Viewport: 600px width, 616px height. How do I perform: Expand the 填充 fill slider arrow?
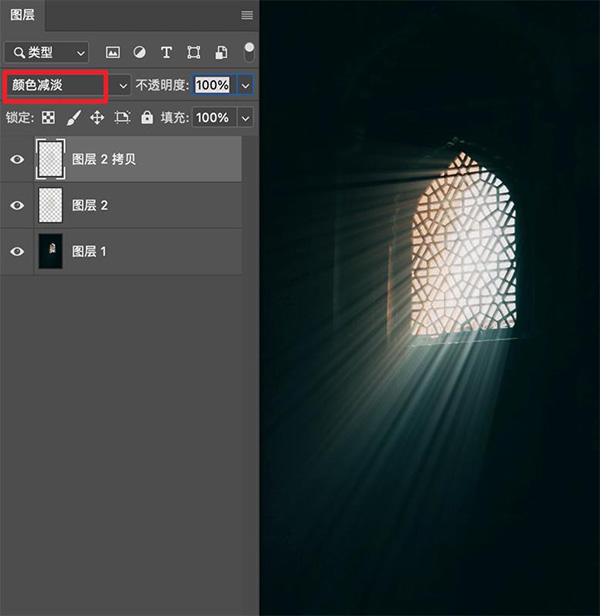[x=246, y=117]
